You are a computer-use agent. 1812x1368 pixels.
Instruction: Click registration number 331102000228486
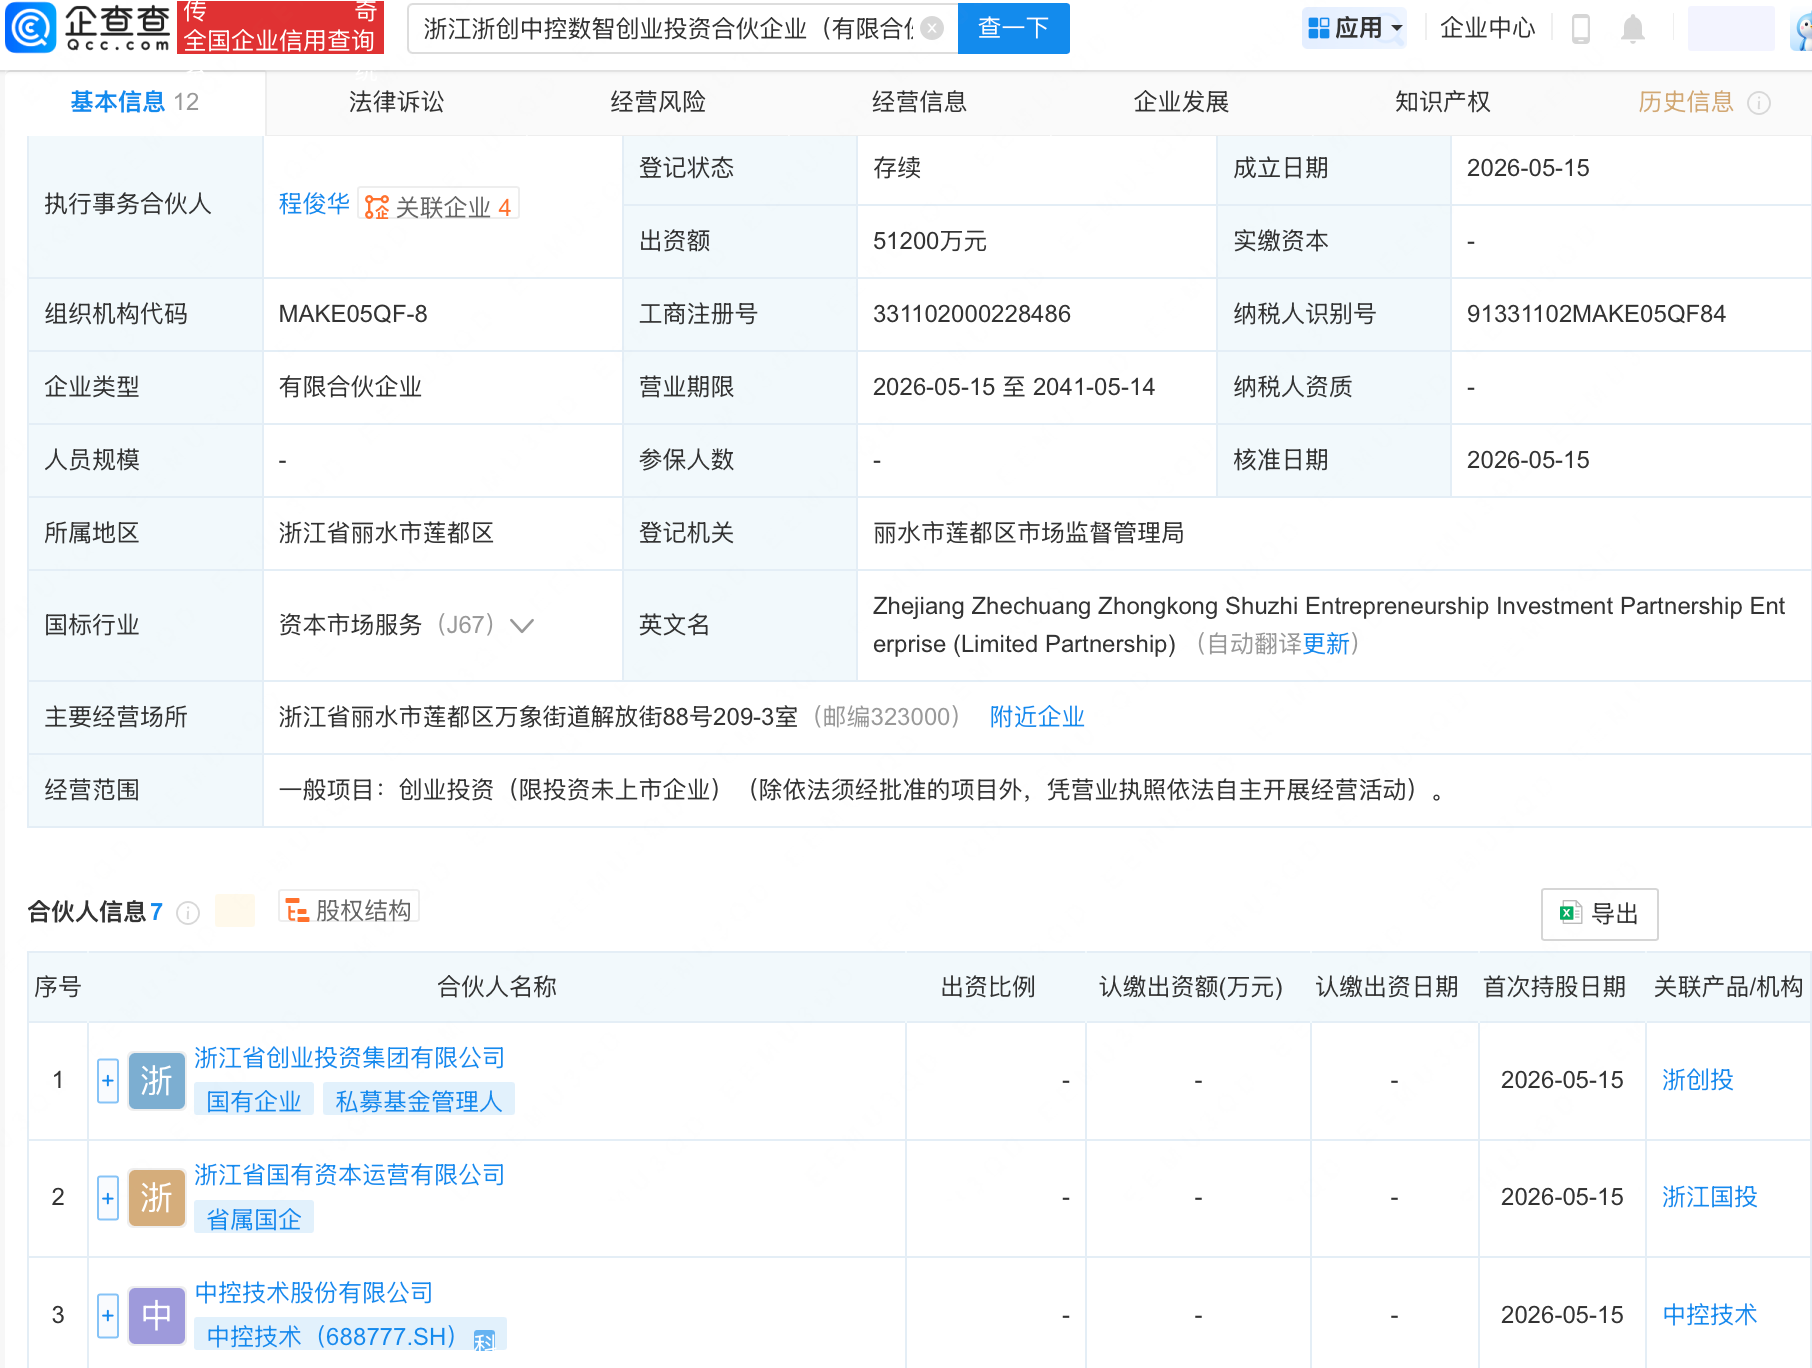tap(972, 314)
